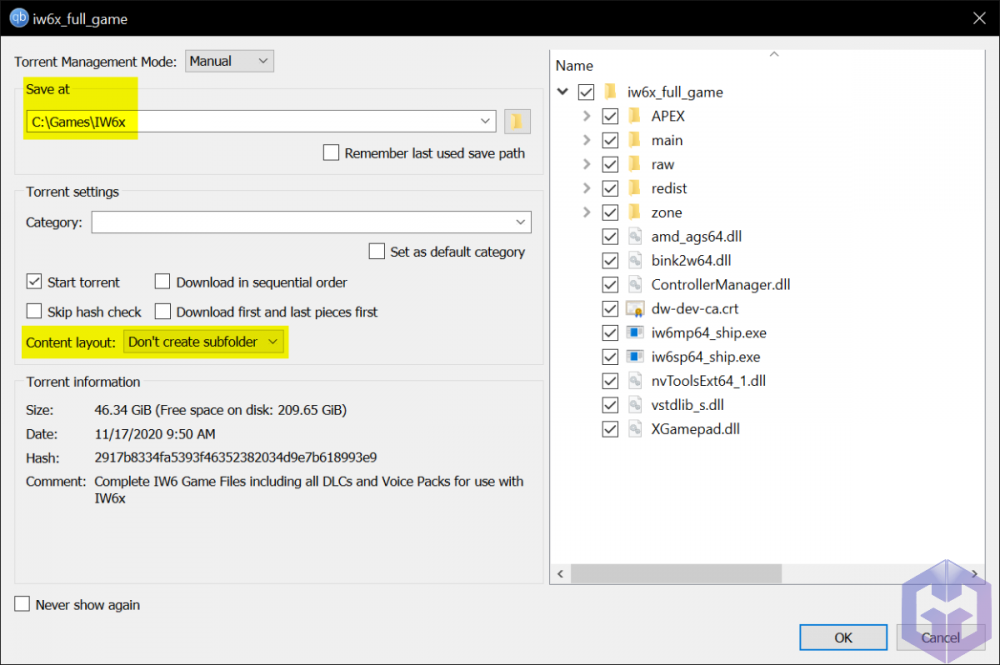Check the Skip hash check box
The width and height of the screenshot is (1000, 665).
35,312
